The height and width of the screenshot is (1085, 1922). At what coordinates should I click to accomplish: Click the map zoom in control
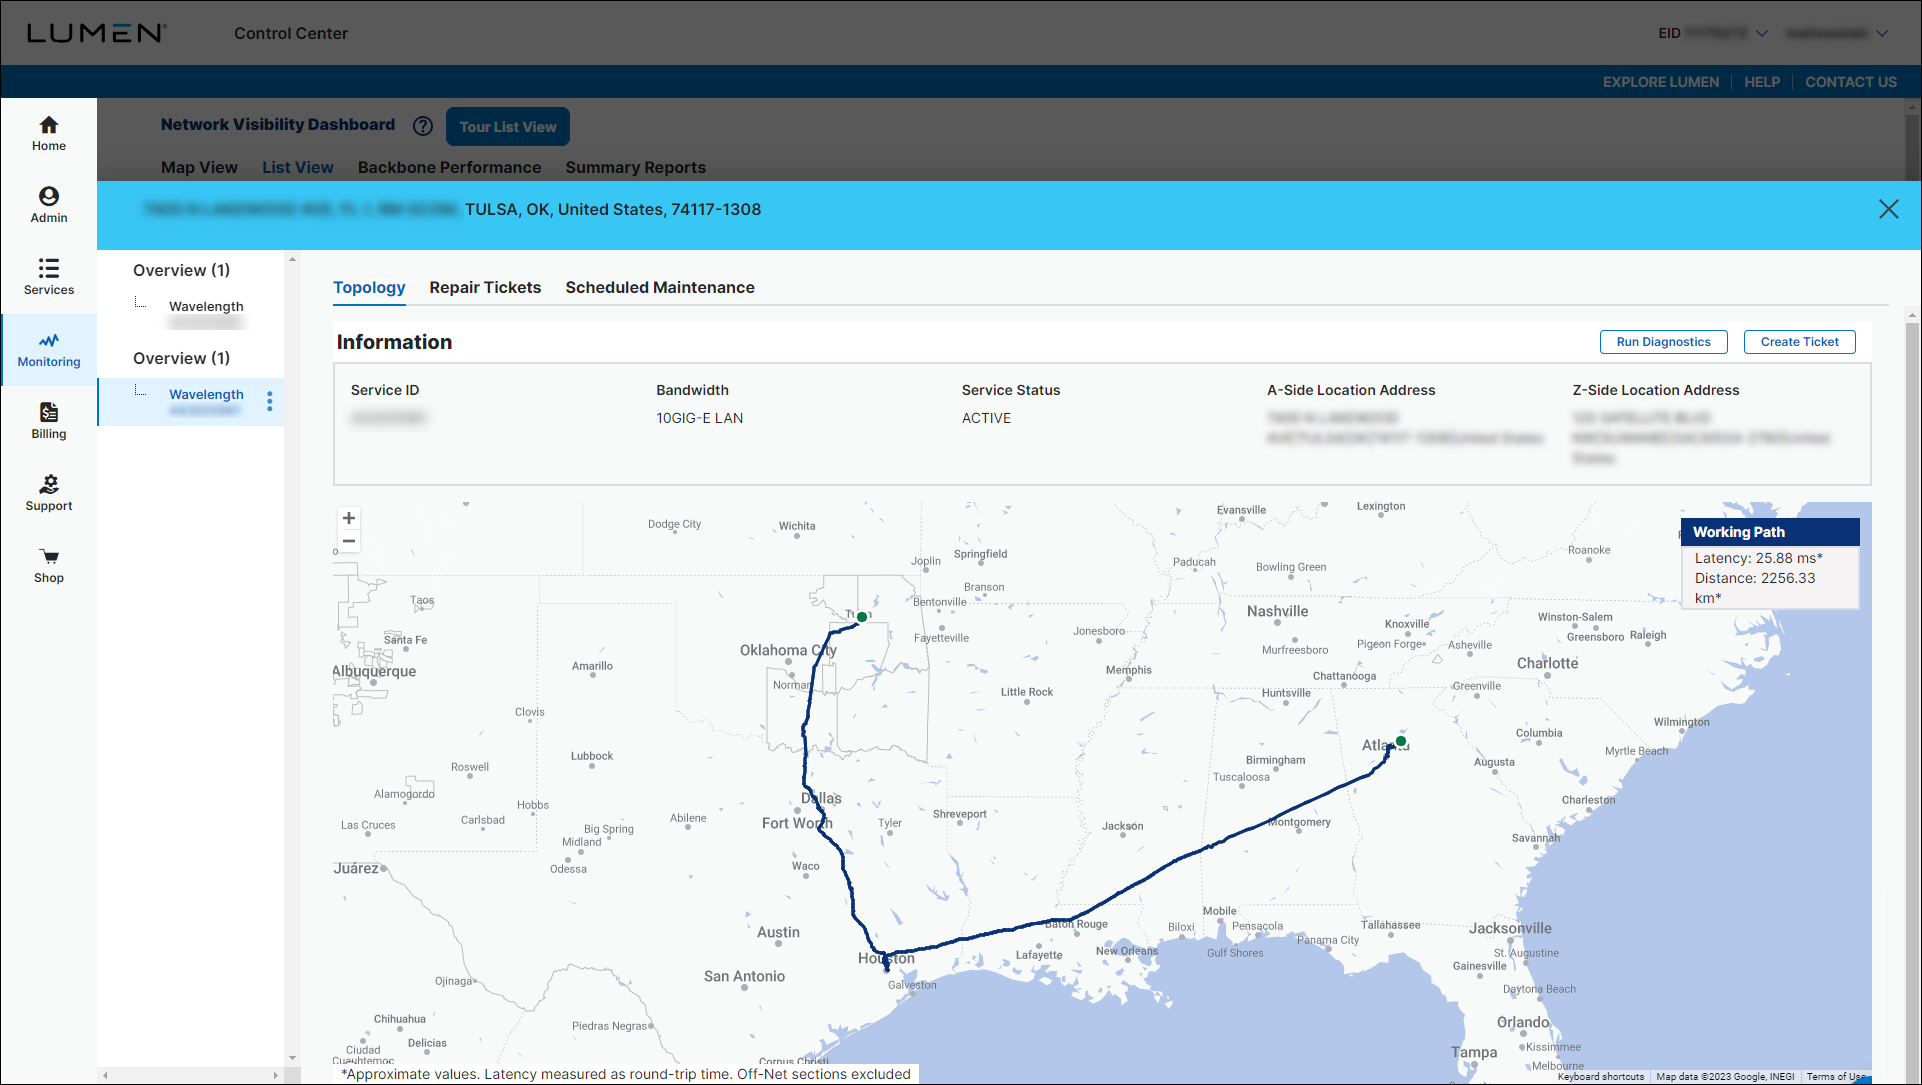point(350,517)
